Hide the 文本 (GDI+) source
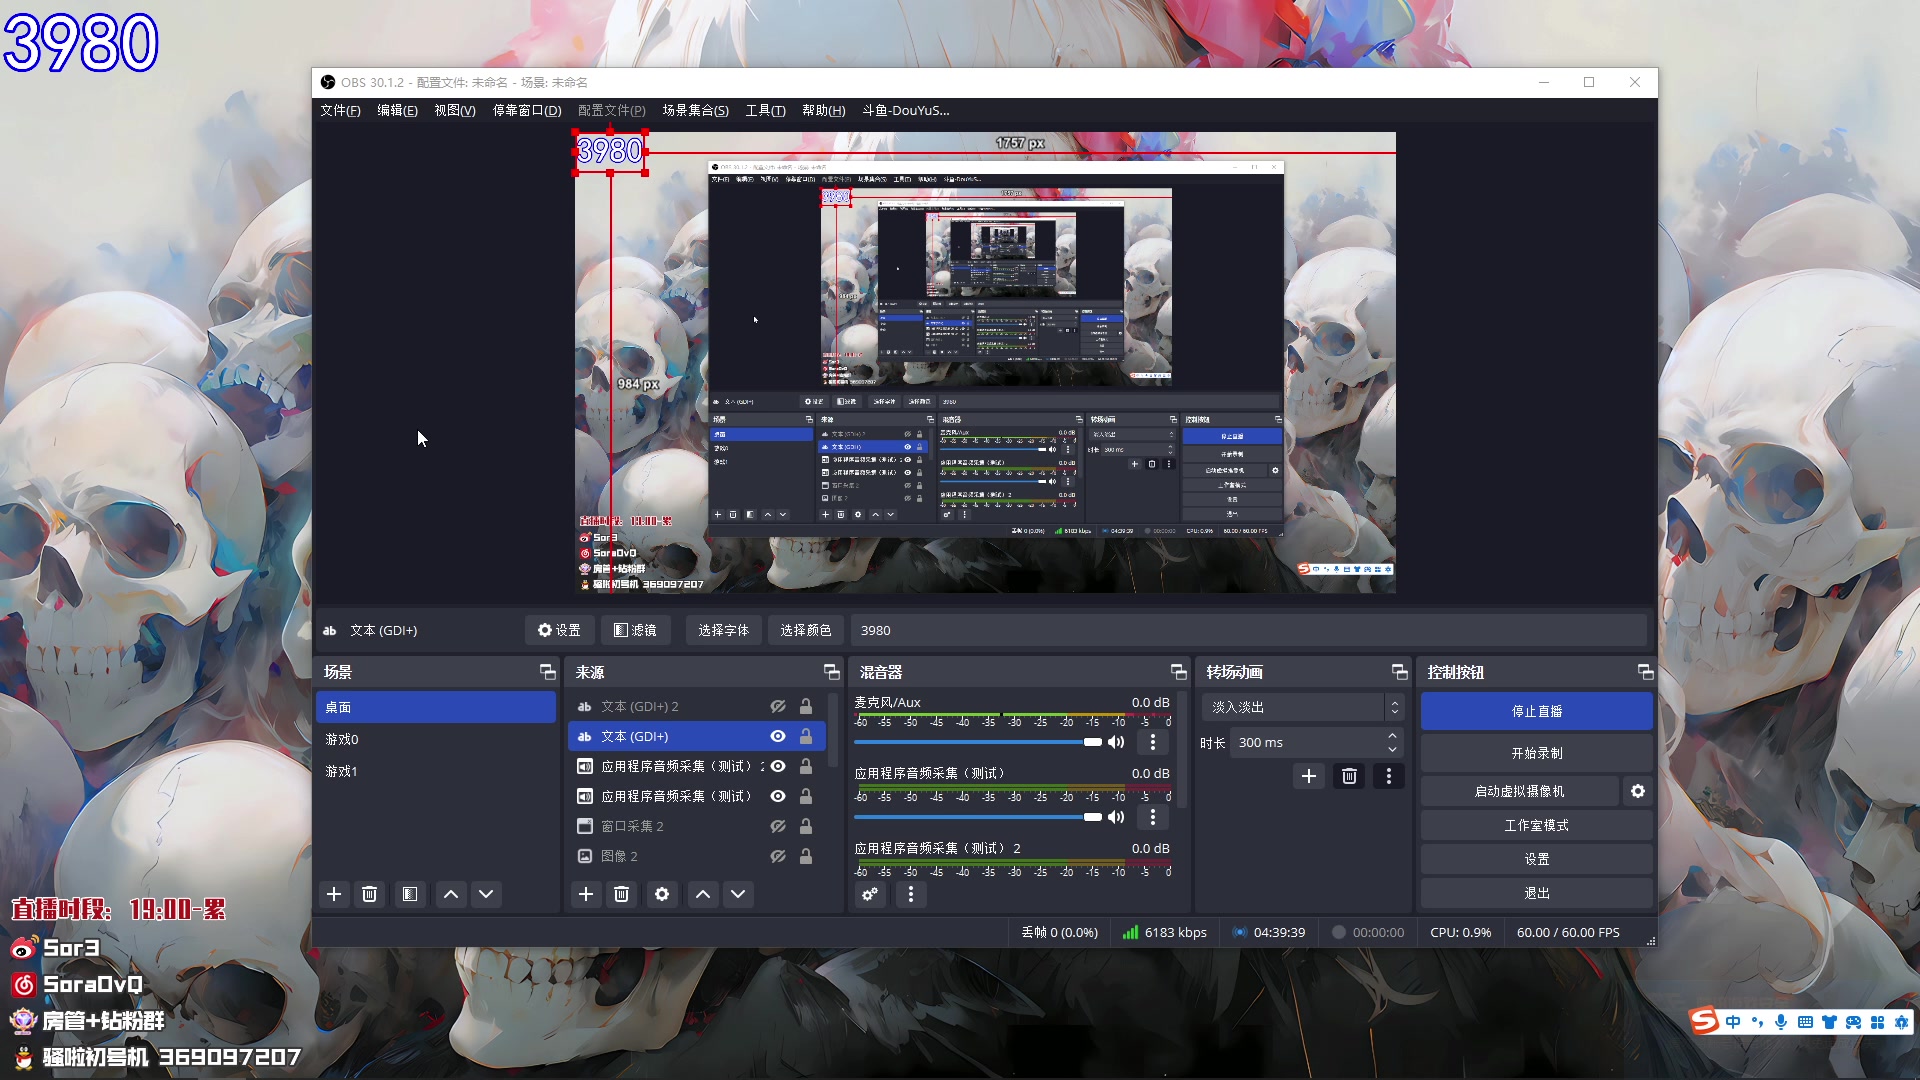Screen dimensions: 1920x1080 tap(777, 736)
